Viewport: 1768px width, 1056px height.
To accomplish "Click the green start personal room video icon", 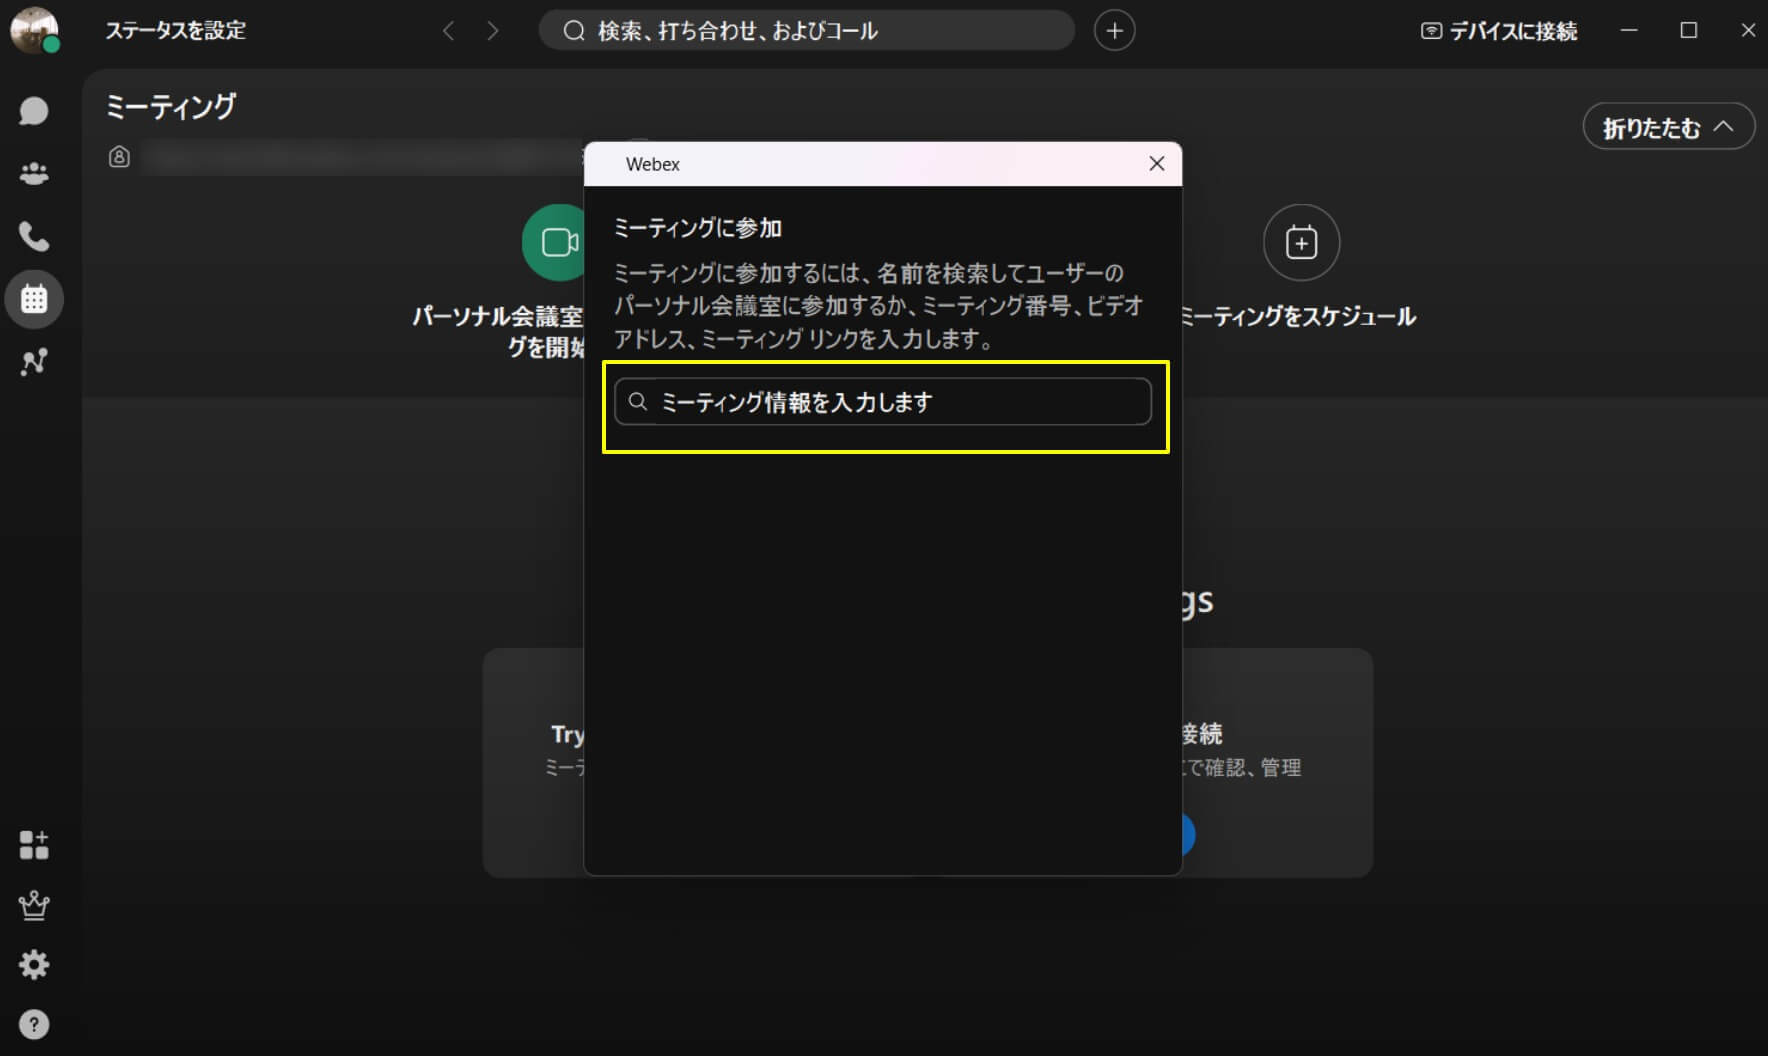I will [x=555, y=243].
